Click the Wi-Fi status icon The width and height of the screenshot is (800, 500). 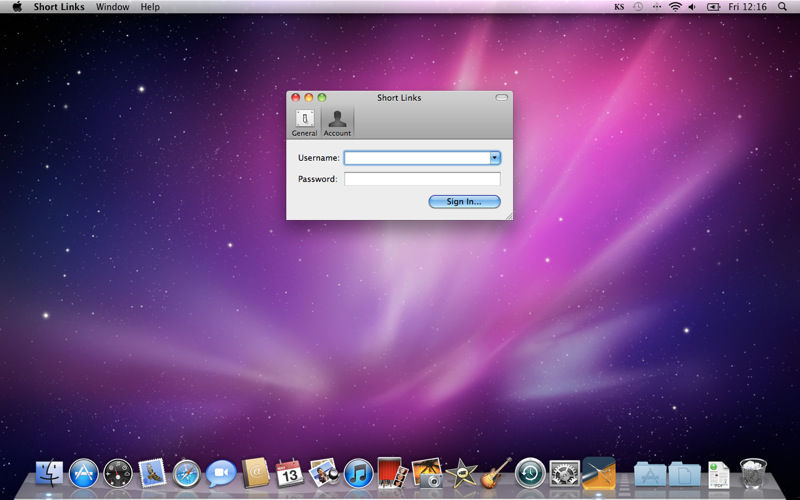tap(675, 7)
